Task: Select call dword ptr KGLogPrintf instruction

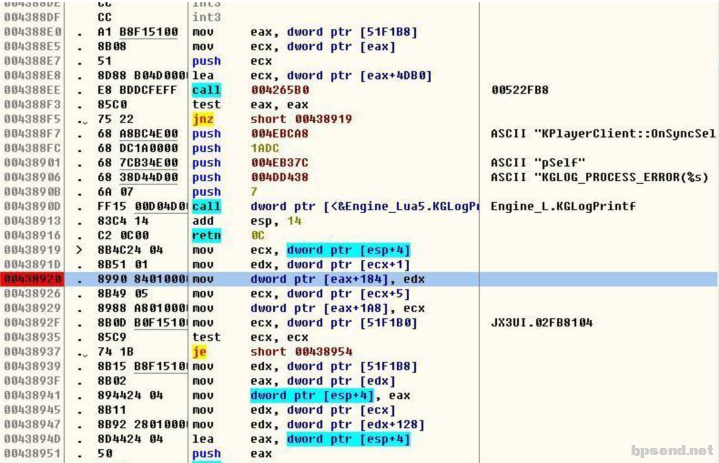Action: point(335,206)
